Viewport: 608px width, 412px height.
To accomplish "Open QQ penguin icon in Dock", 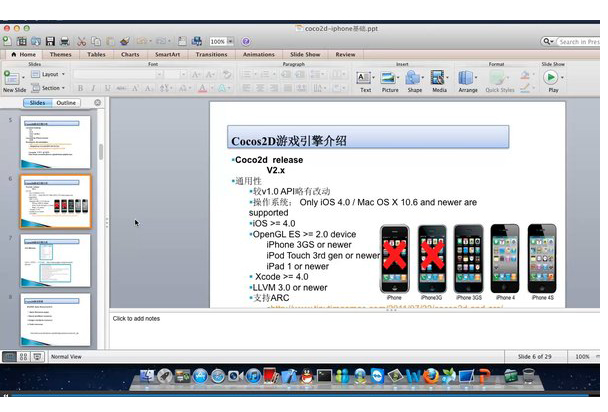I will pos(307,376).
